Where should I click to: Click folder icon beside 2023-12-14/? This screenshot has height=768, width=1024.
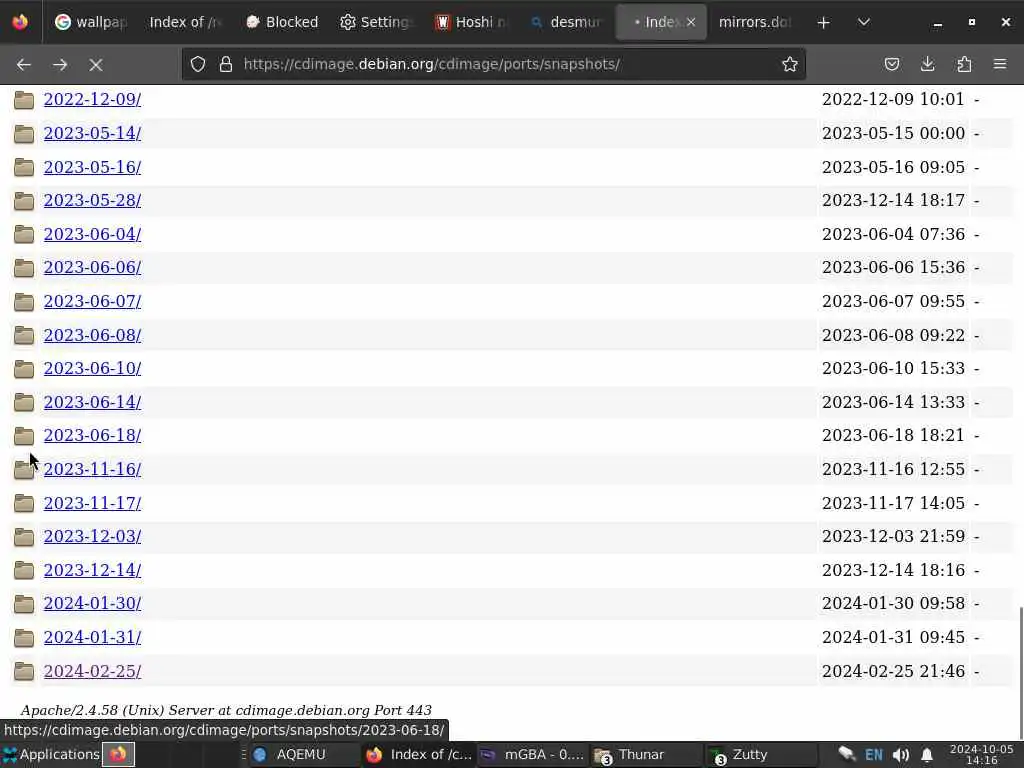(x=24, y=571)
